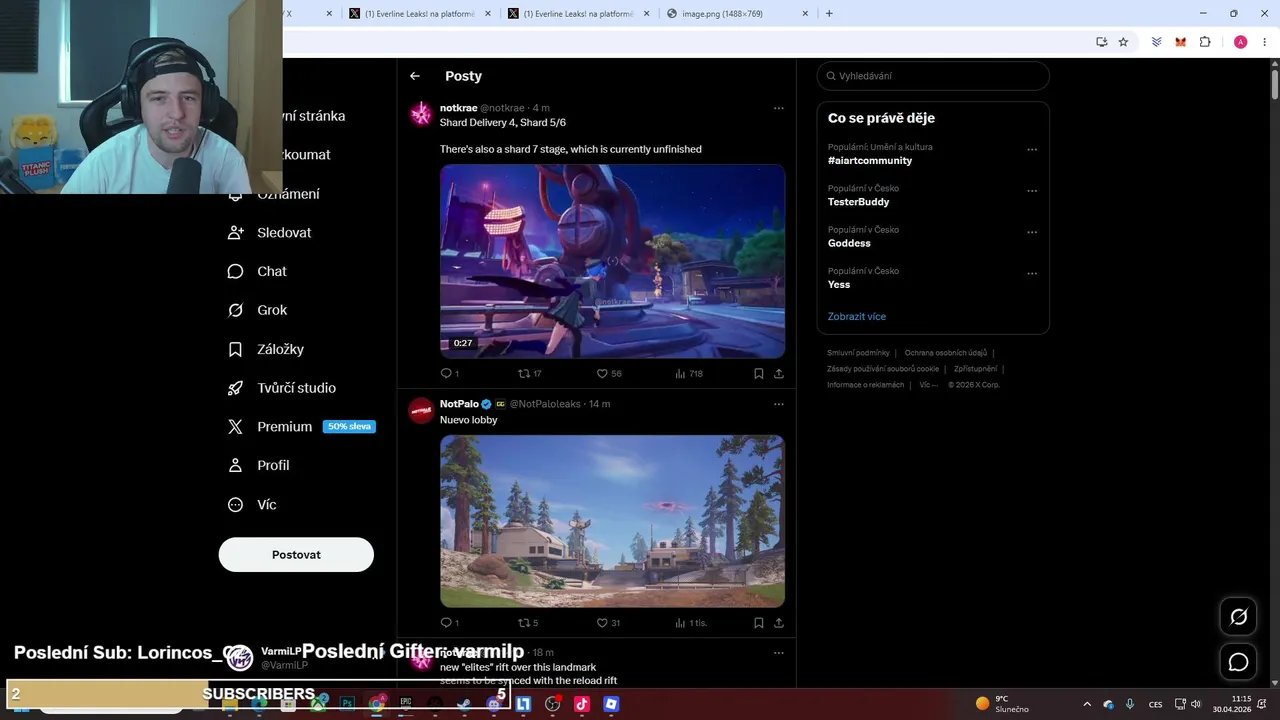Click the install app icon in address bar
This screenshot has width=1280, height=720.
click(x=1101, y=42)
